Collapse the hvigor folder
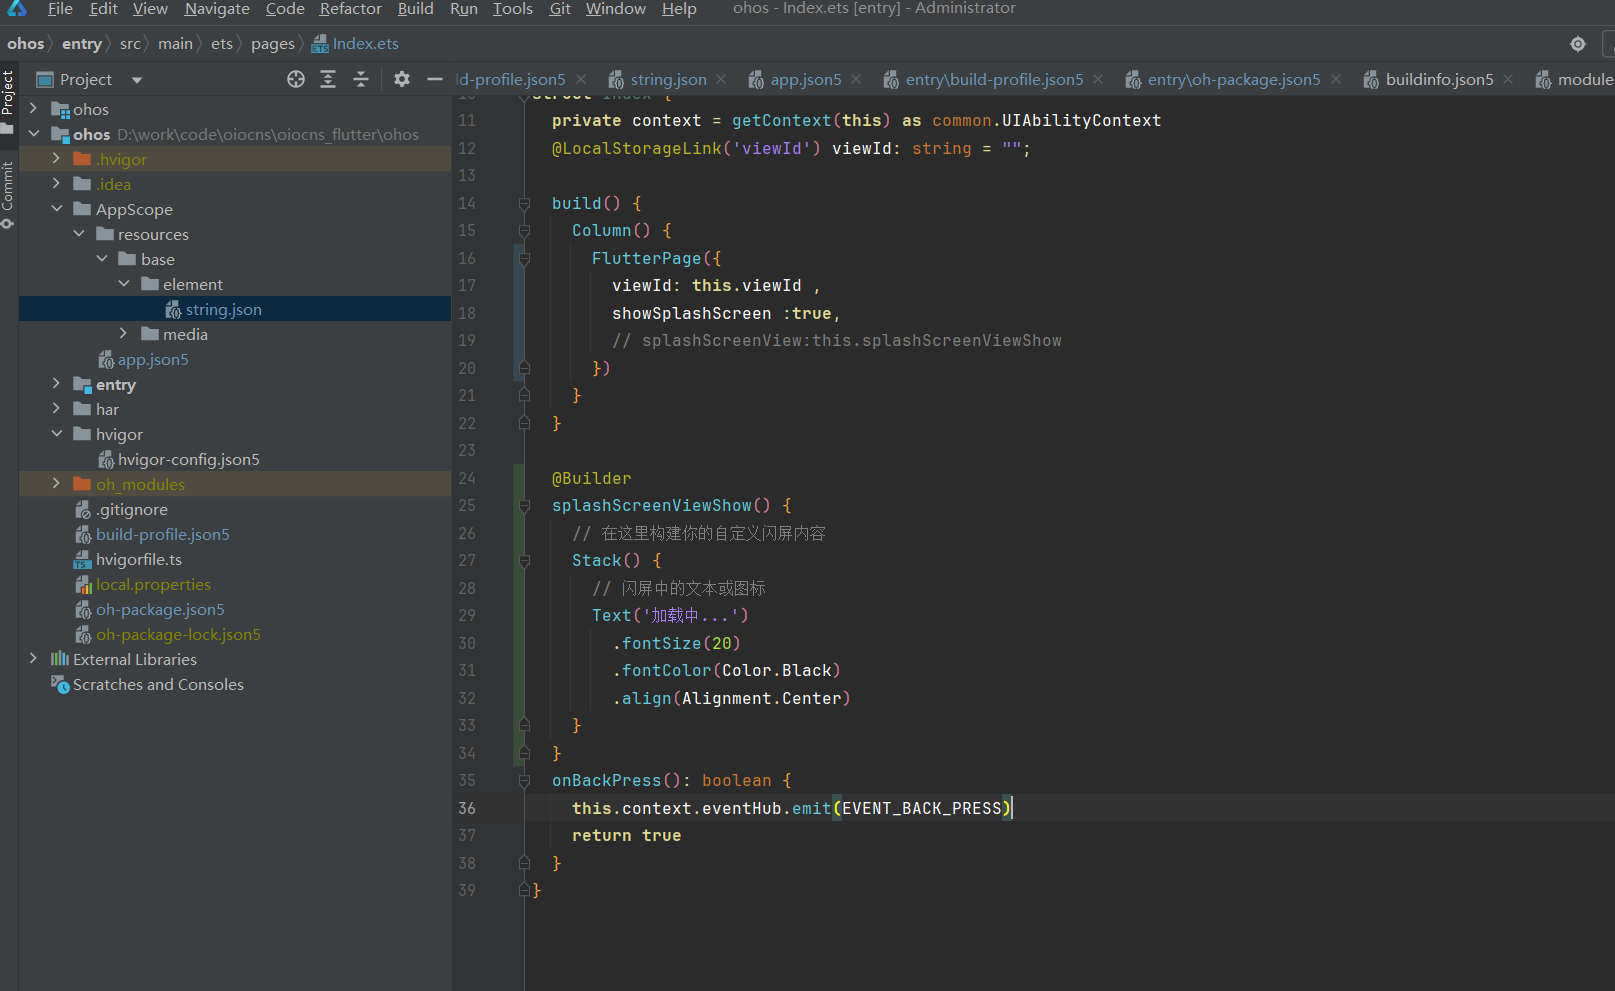1615x991 pixels. point(57,434)
